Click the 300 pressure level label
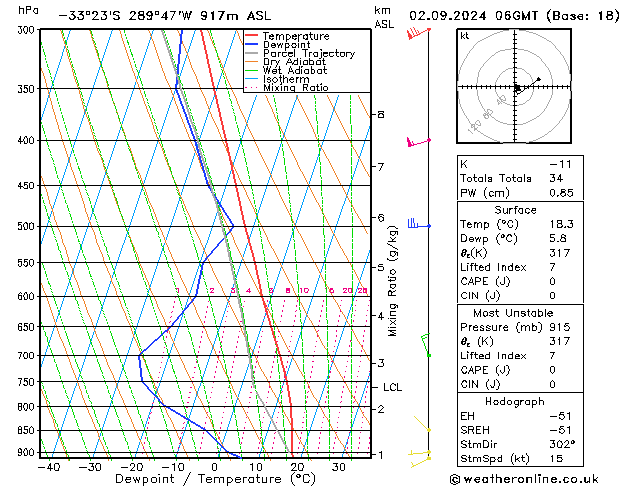Viewport: 629px width, 486px height. 28,30
